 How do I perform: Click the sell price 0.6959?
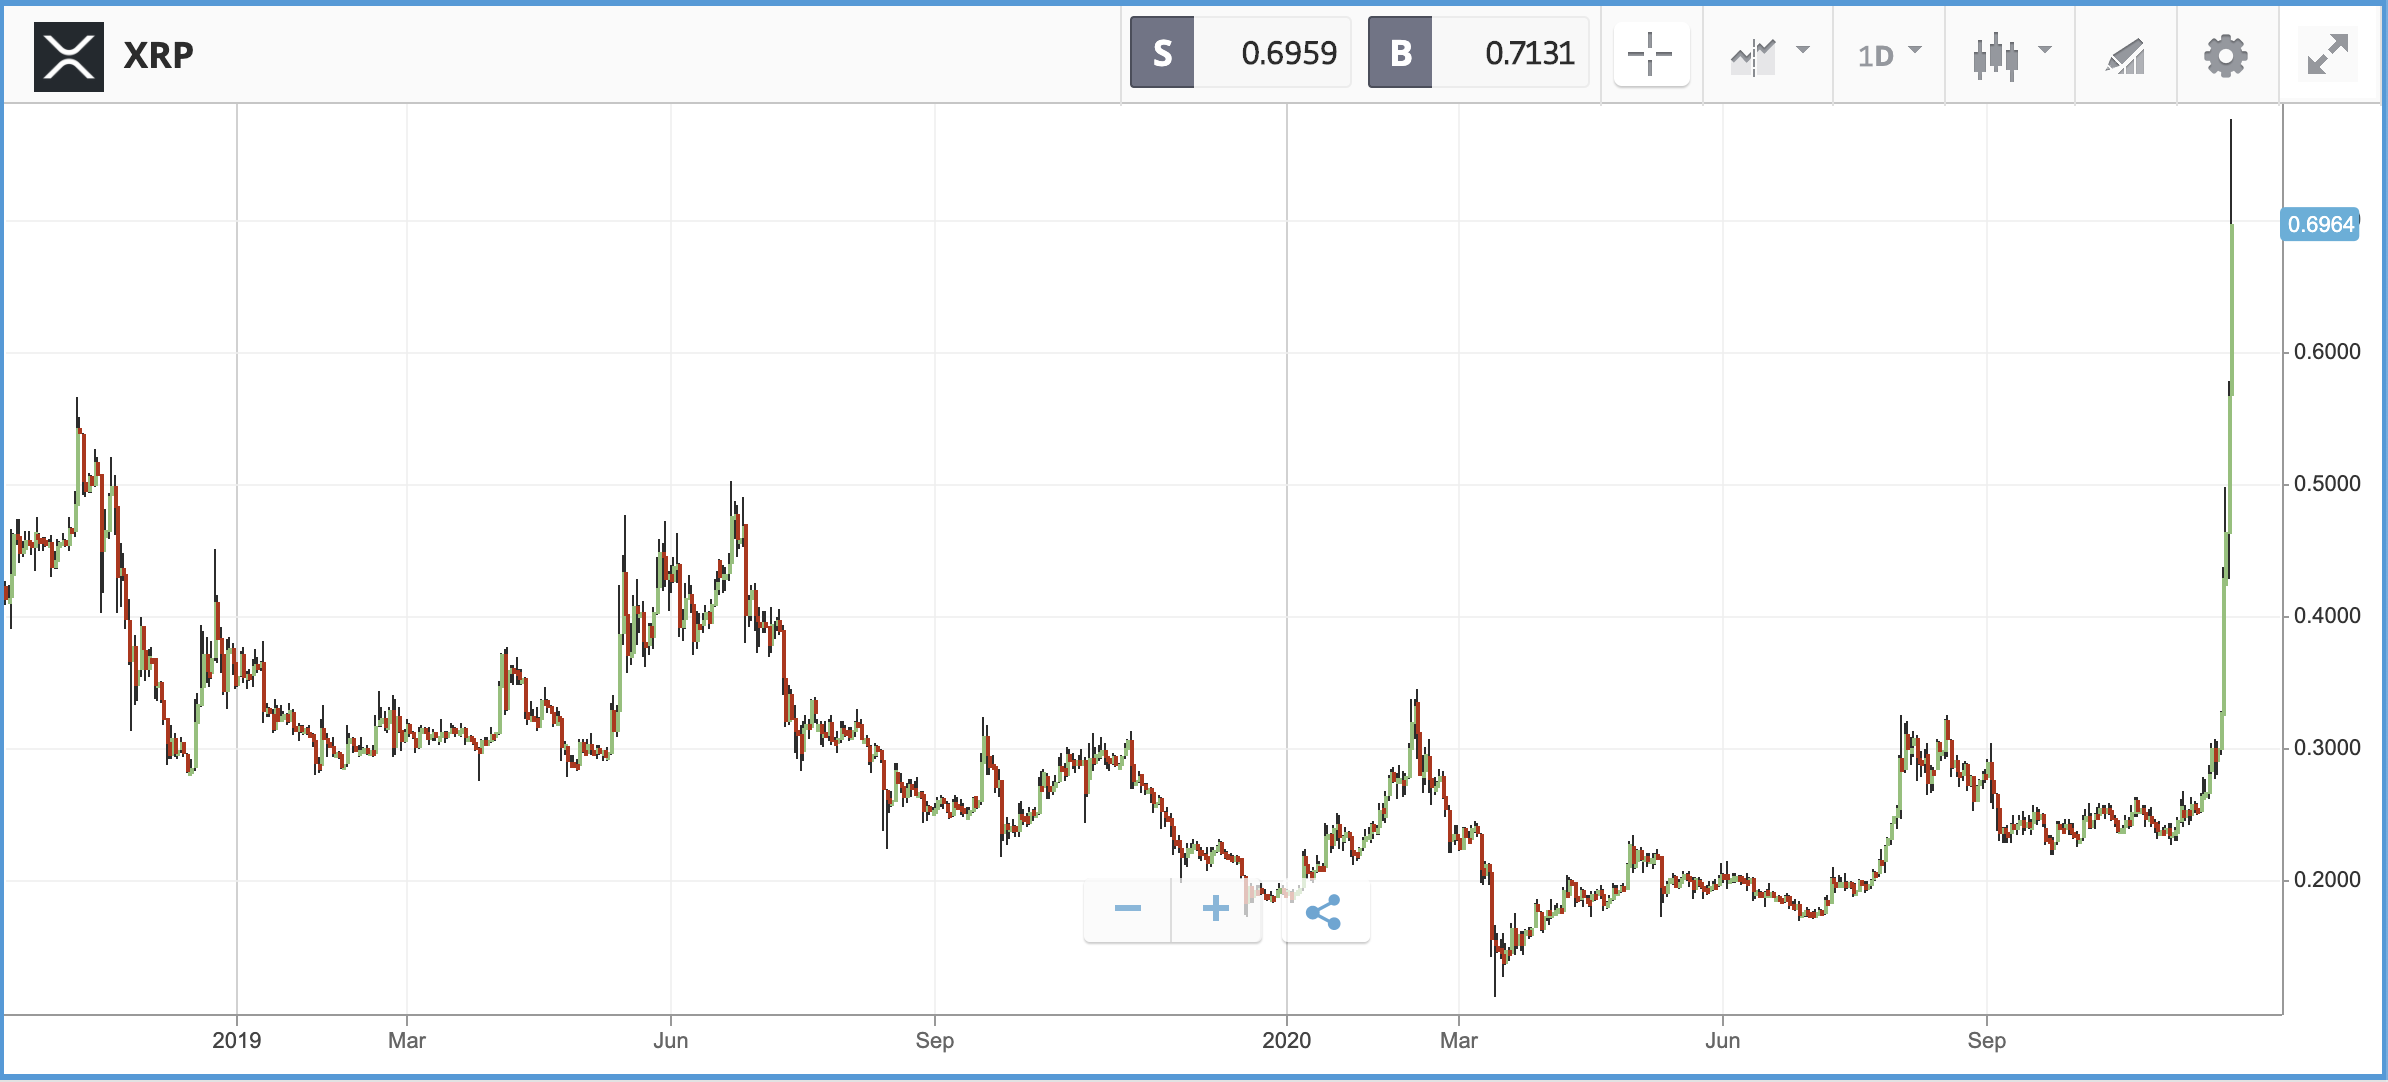click(1288, 53)
